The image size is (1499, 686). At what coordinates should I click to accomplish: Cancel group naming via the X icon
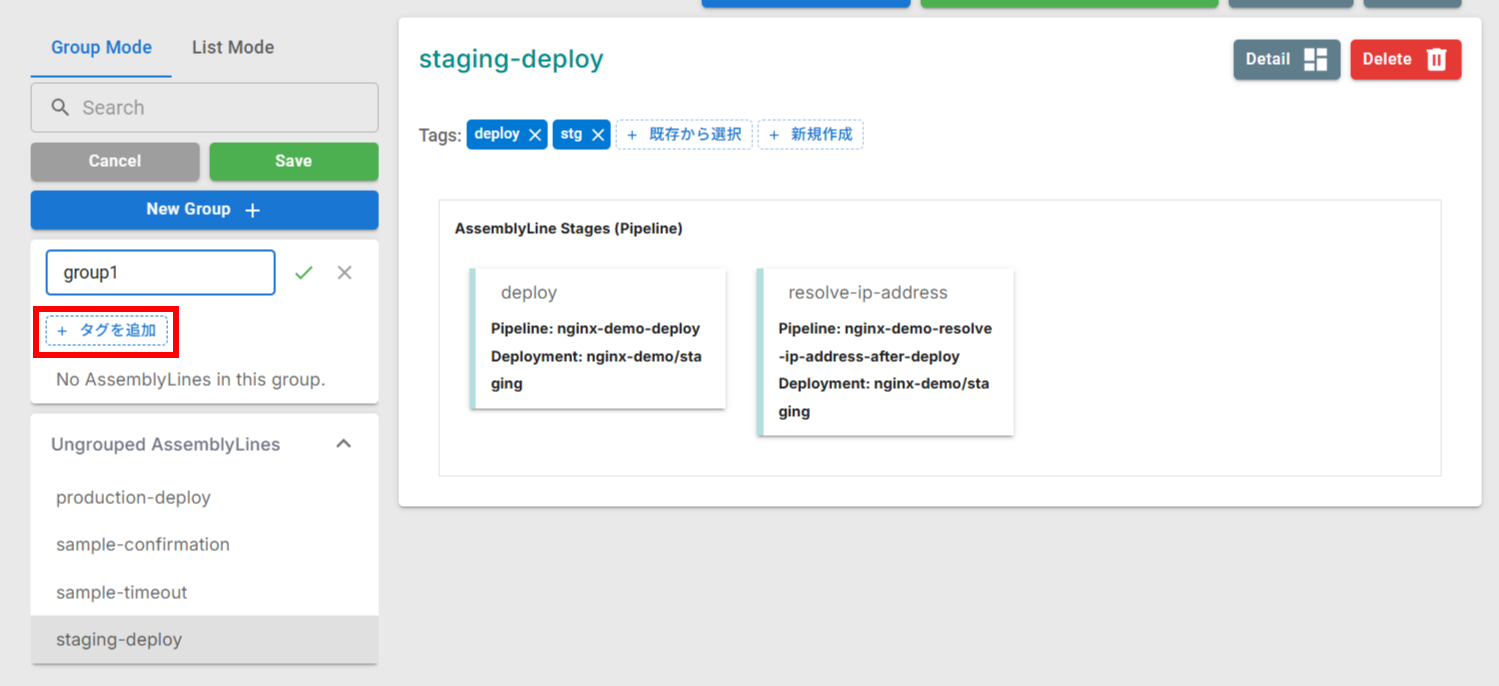click(x=344, y=271)
